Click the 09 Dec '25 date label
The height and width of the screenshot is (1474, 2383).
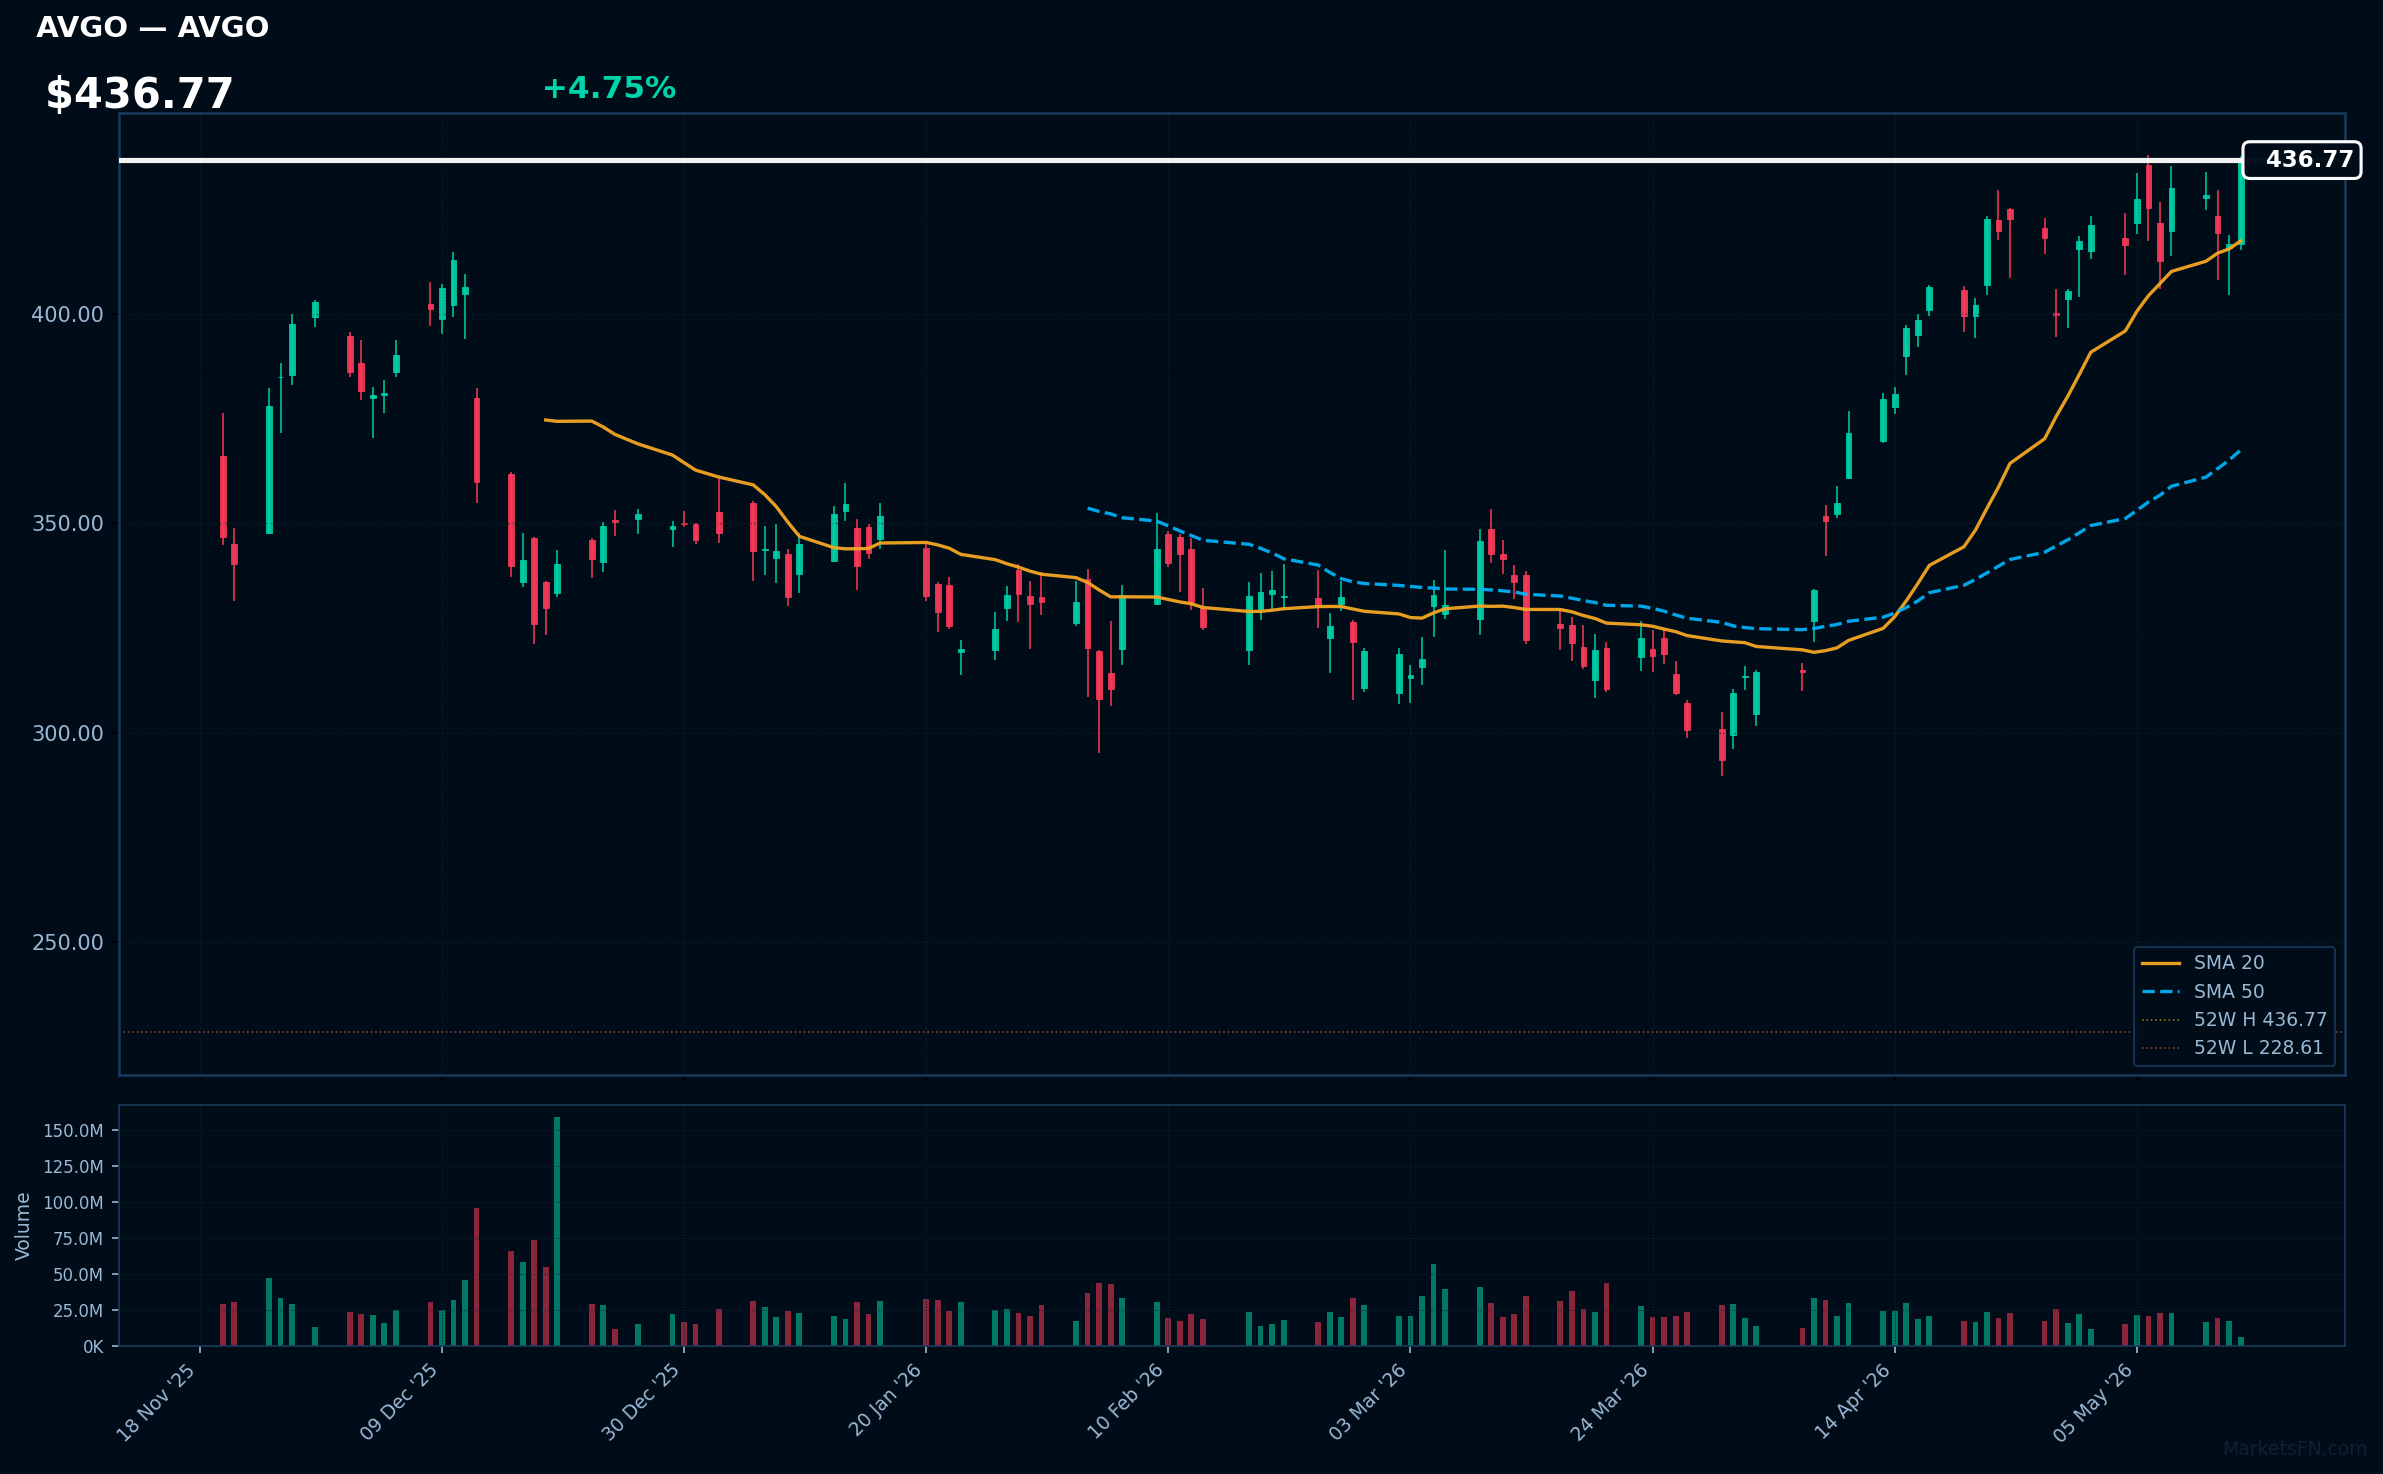[x=398, y=1402]
